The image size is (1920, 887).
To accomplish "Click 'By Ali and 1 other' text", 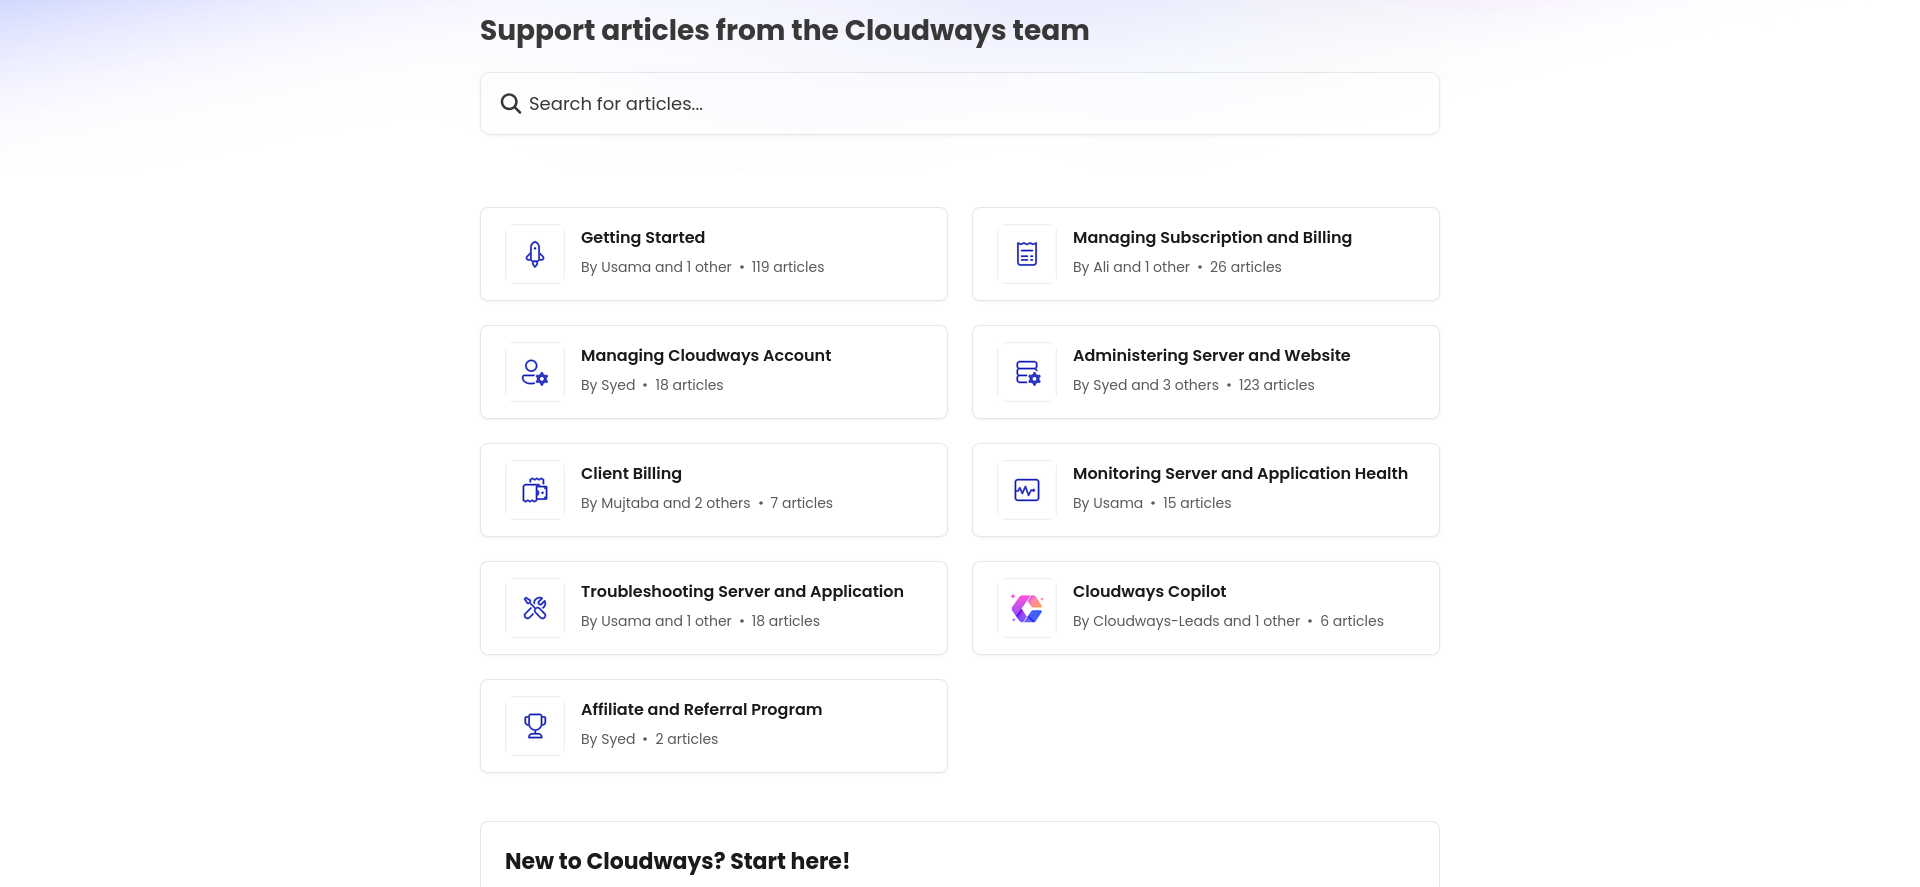I will (x=1131, y=267).
